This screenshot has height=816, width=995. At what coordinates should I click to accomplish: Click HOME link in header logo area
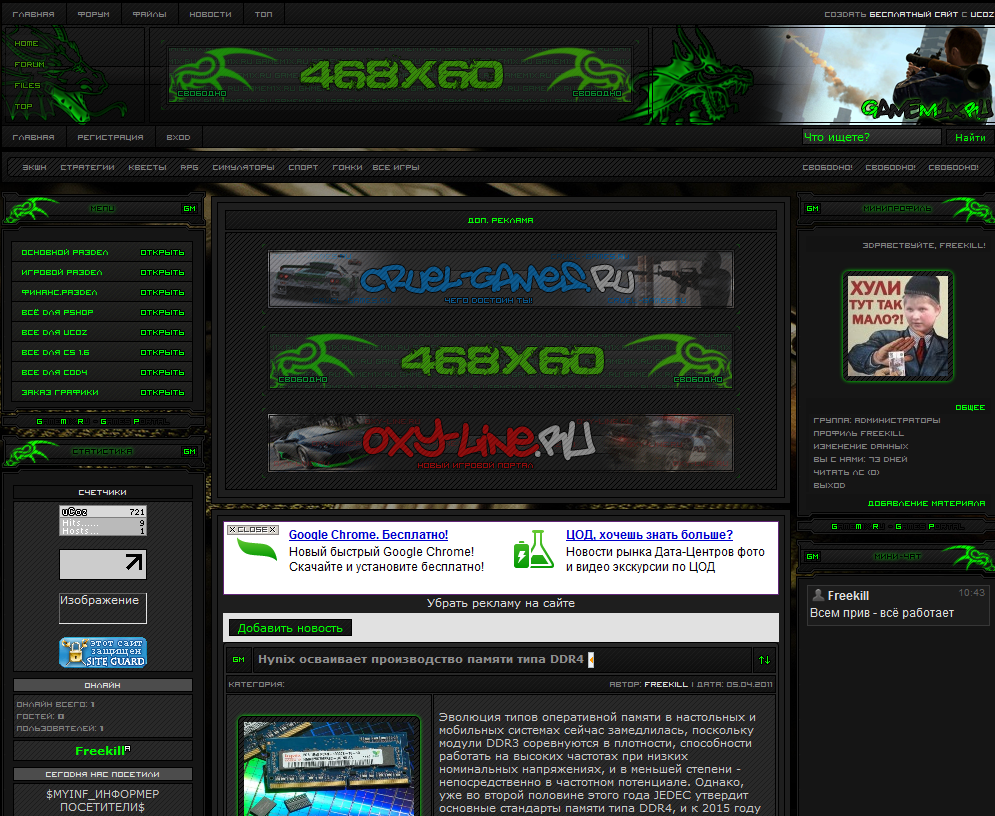pos(27,44)
